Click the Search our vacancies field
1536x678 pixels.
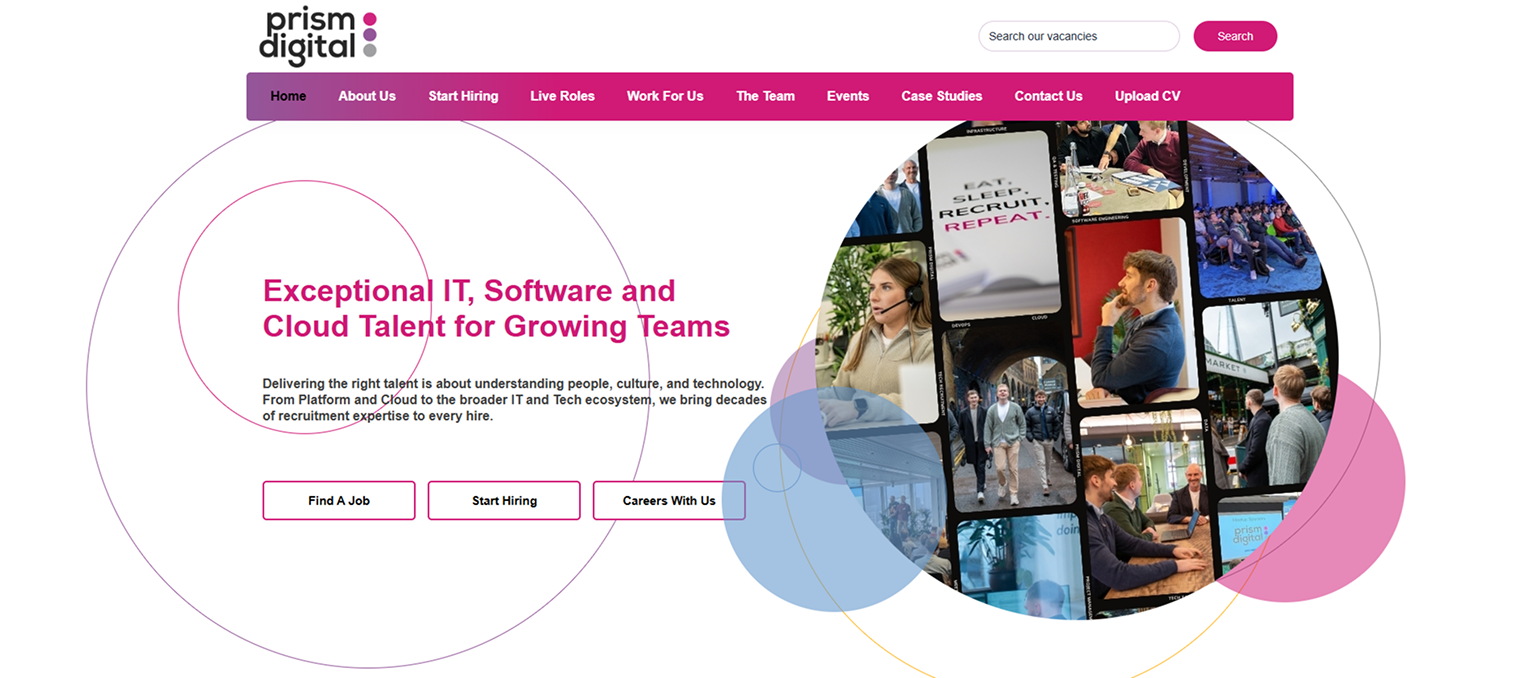click(x=1078, y=36)
